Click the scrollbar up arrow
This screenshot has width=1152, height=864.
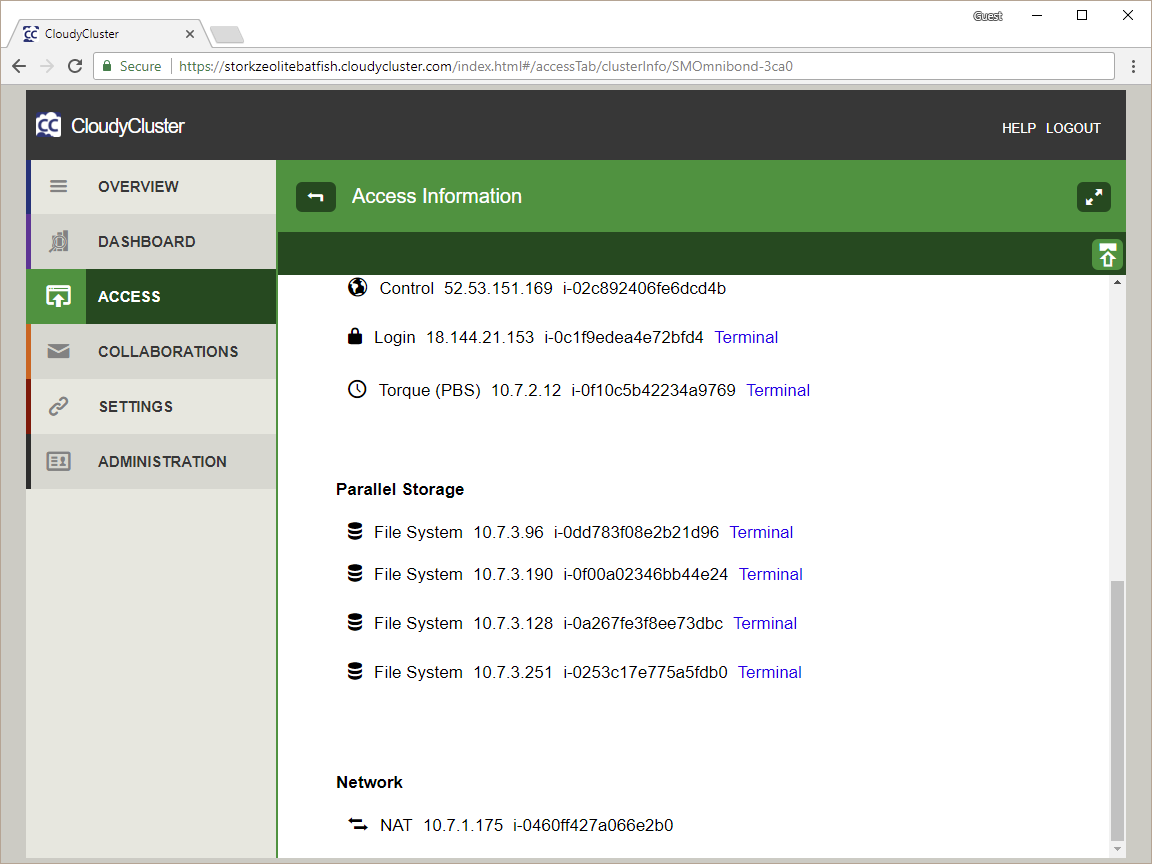tap(1117, 282)
